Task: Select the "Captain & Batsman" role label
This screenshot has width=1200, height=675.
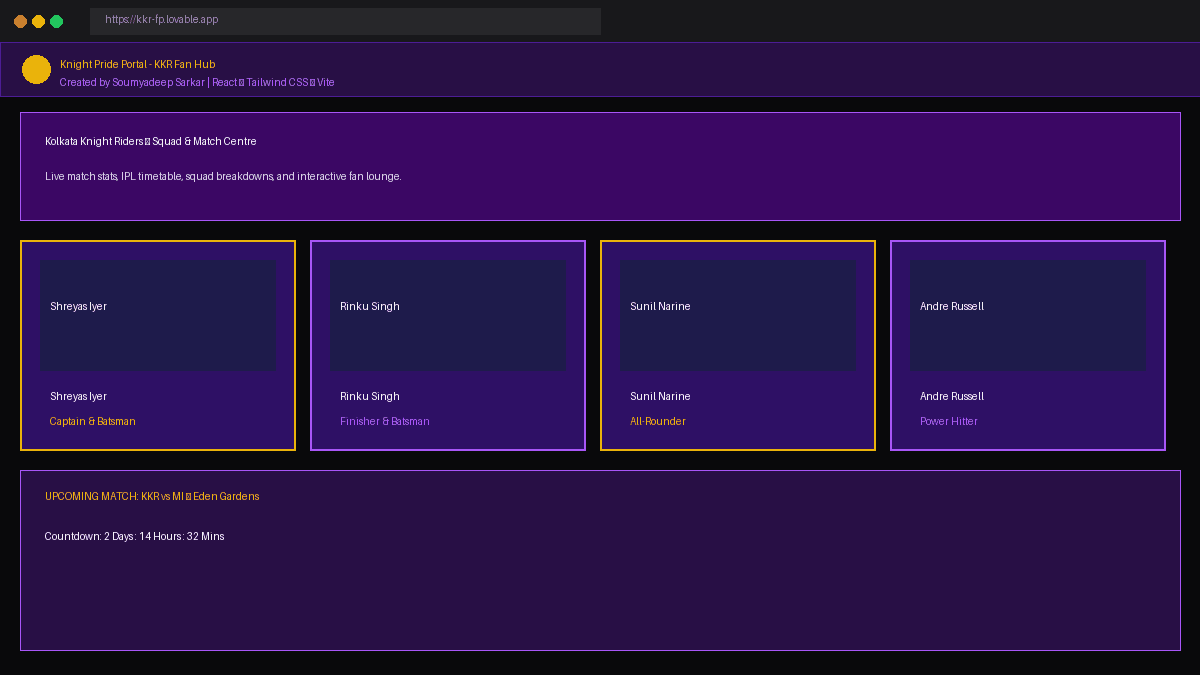Action: pyautogui.click(x=93, y=421)
